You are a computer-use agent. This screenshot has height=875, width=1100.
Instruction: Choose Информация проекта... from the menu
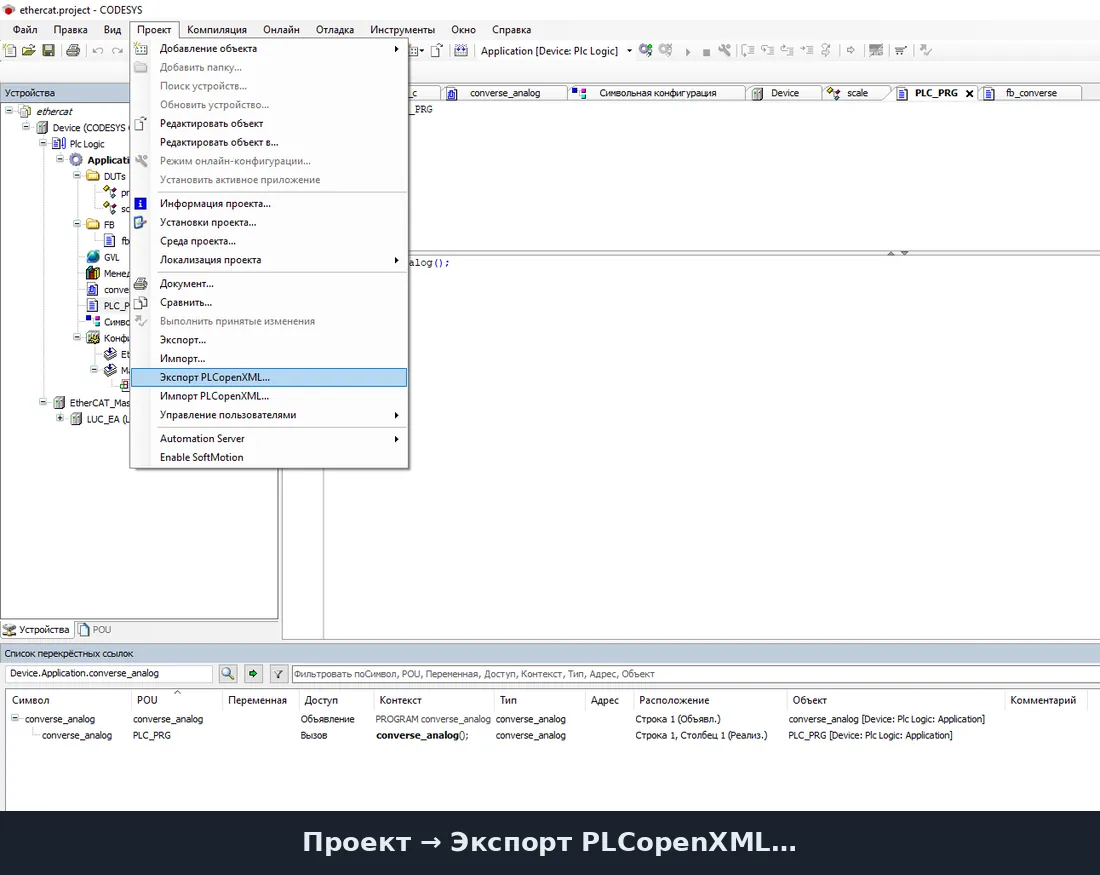click(x=269, y=203)
